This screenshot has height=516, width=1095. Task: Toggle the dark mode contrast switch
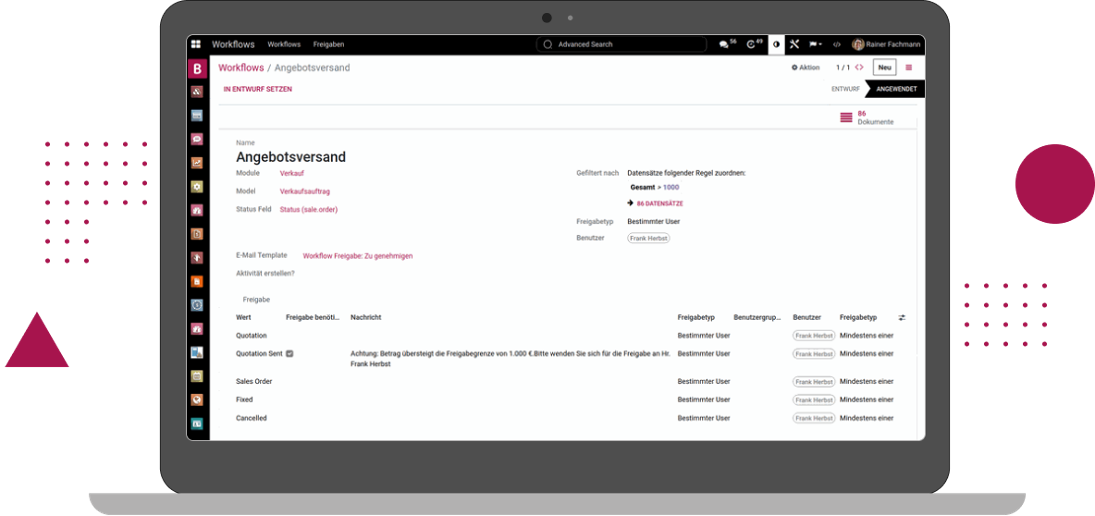[775, 45]
